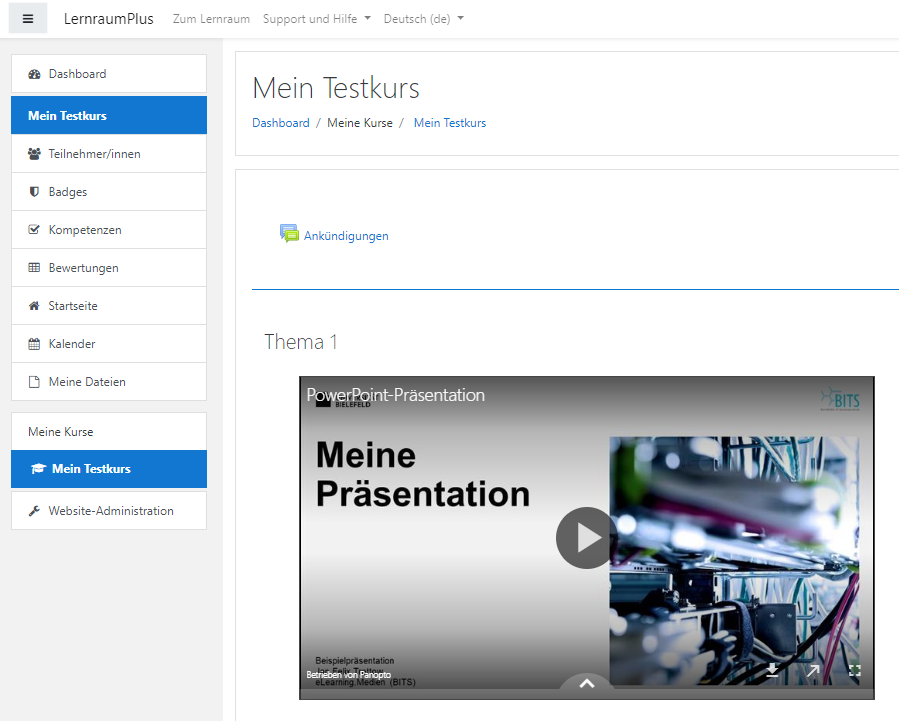Select the top Mein Testkurs sidebar entry
The height and width of the screenshot is (721, 899).
[109, 115]
